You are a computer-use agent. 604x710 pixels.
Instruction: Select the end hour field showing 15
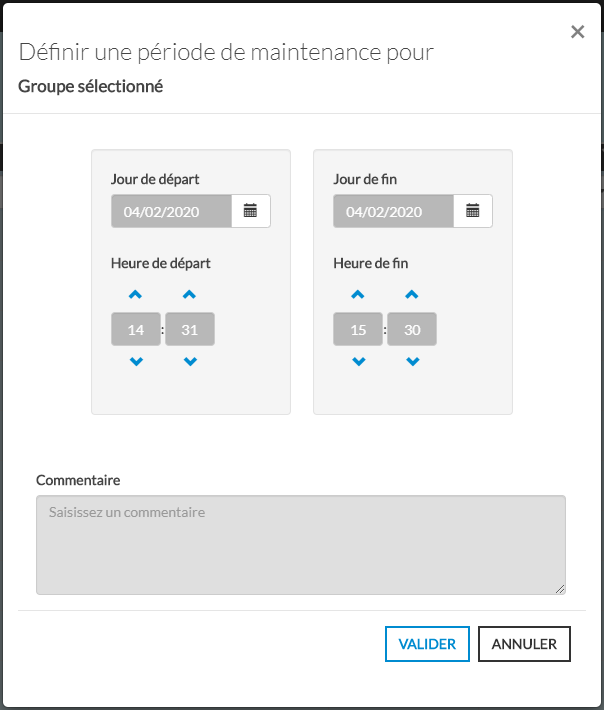(x=358, y=329)
